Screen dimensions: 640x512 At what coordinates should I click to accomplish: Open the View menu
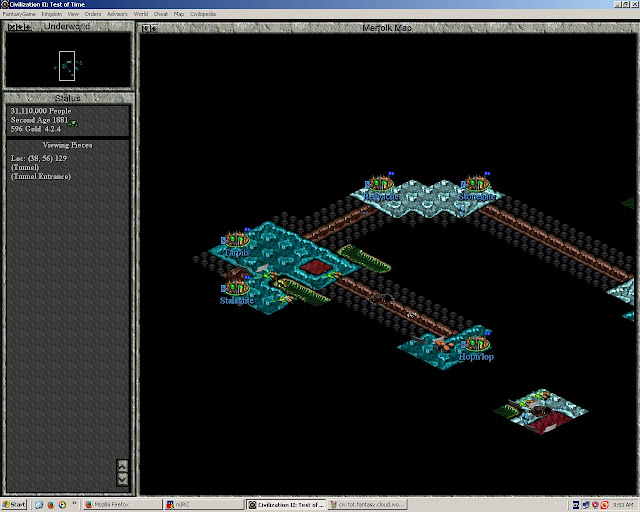[x=73, y=14]
